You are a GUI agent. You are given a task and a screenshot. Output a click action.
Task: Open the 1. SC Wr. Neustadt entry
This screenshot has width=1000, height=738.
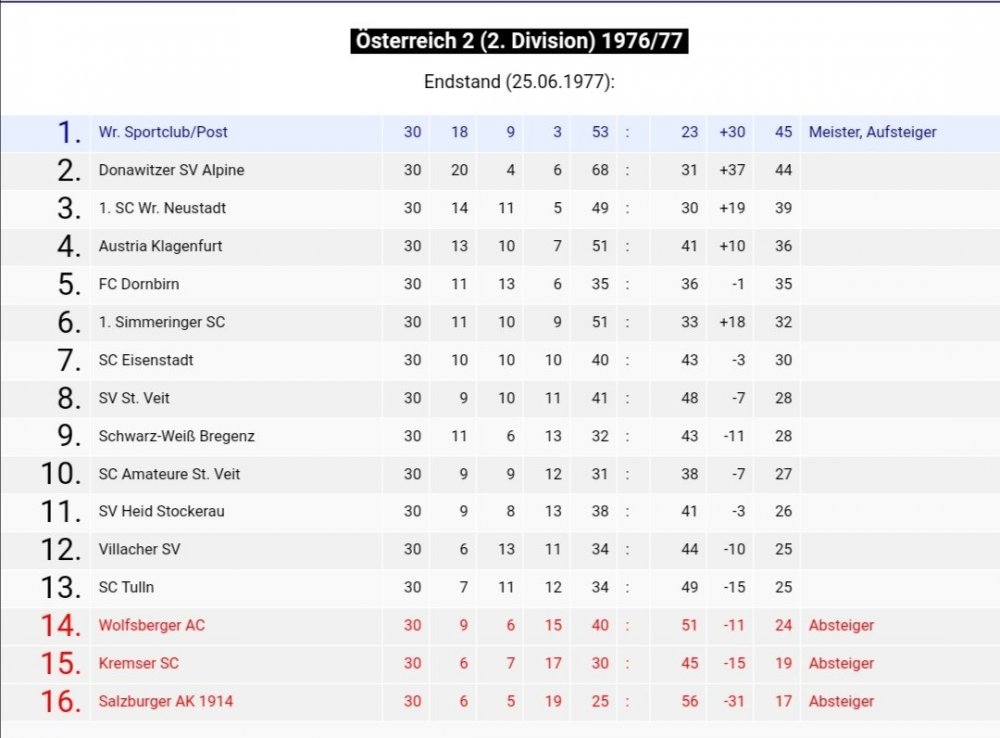tap(162, 208)
